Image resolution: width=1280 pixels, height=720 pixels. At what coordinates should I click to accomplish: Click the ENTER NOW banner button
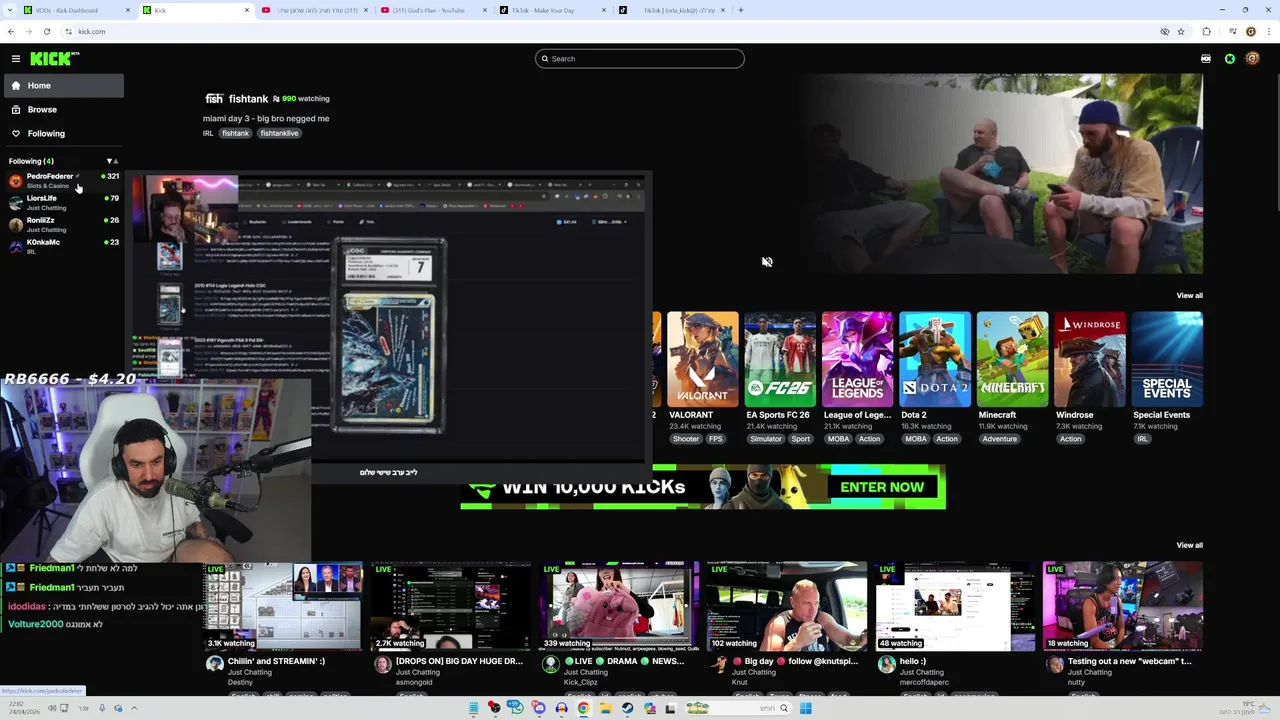(882, 487)
